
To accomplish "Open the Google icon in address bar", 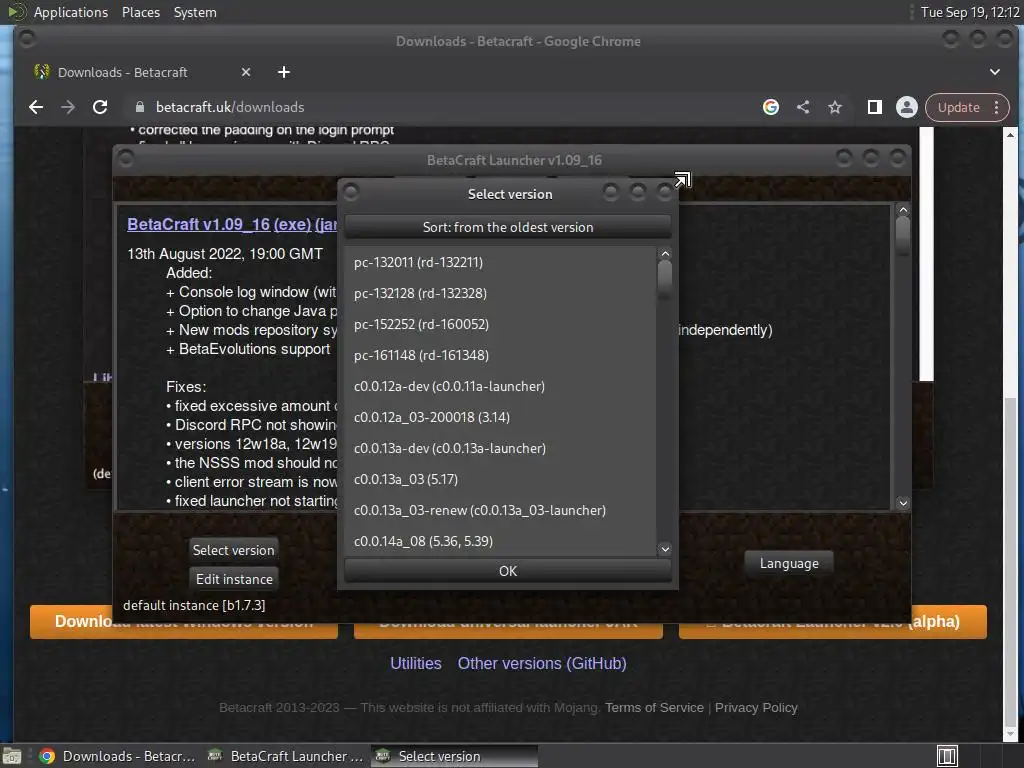I will click(x=771, y=107).
